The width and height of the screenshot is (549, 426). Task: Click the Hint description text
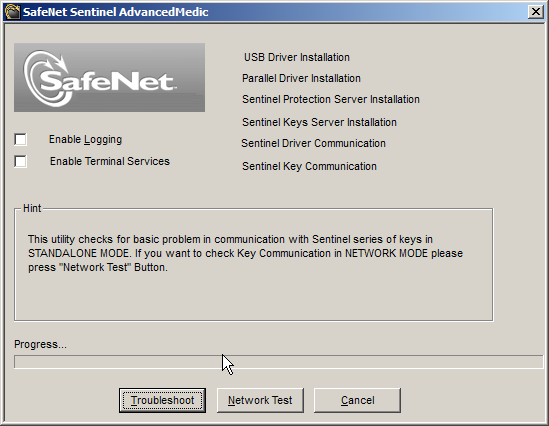pos(245,253)
